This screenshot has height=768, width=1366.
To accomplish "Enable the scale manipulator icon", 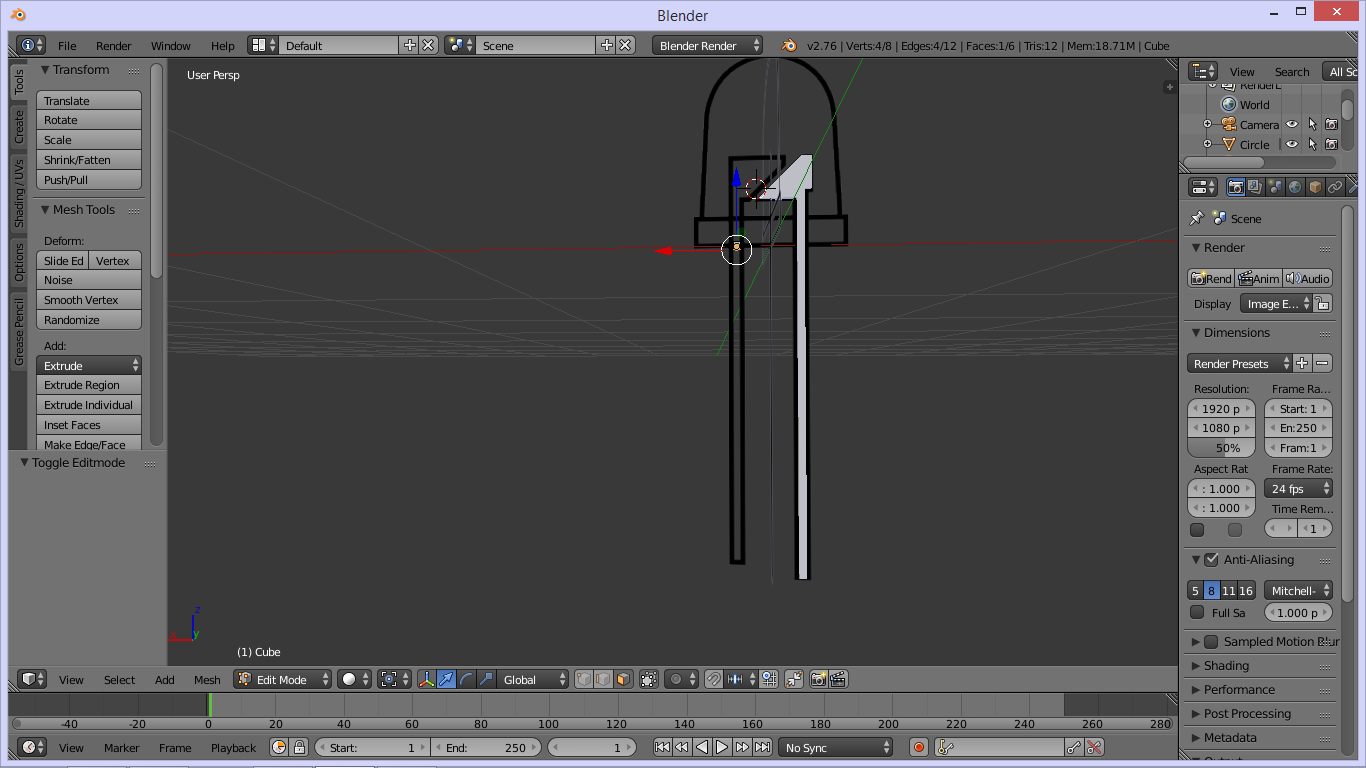I will click(x=487, y=679).
